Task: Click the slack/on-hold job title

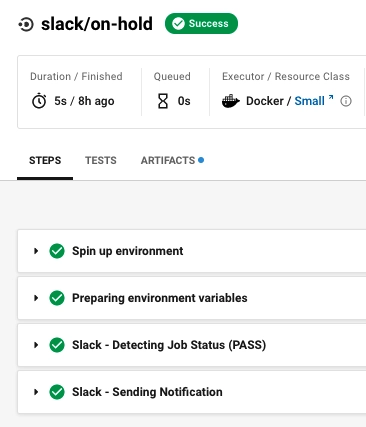Action: (97, 24)
